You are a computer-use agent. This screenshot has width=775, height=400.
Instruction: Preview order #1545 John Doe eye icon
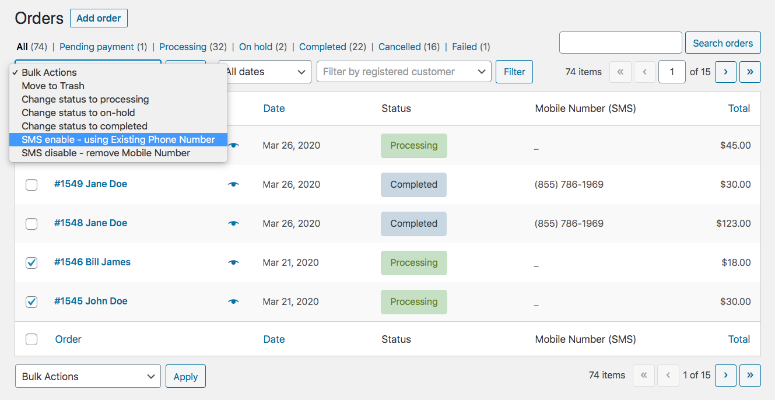tap(234, 302)
